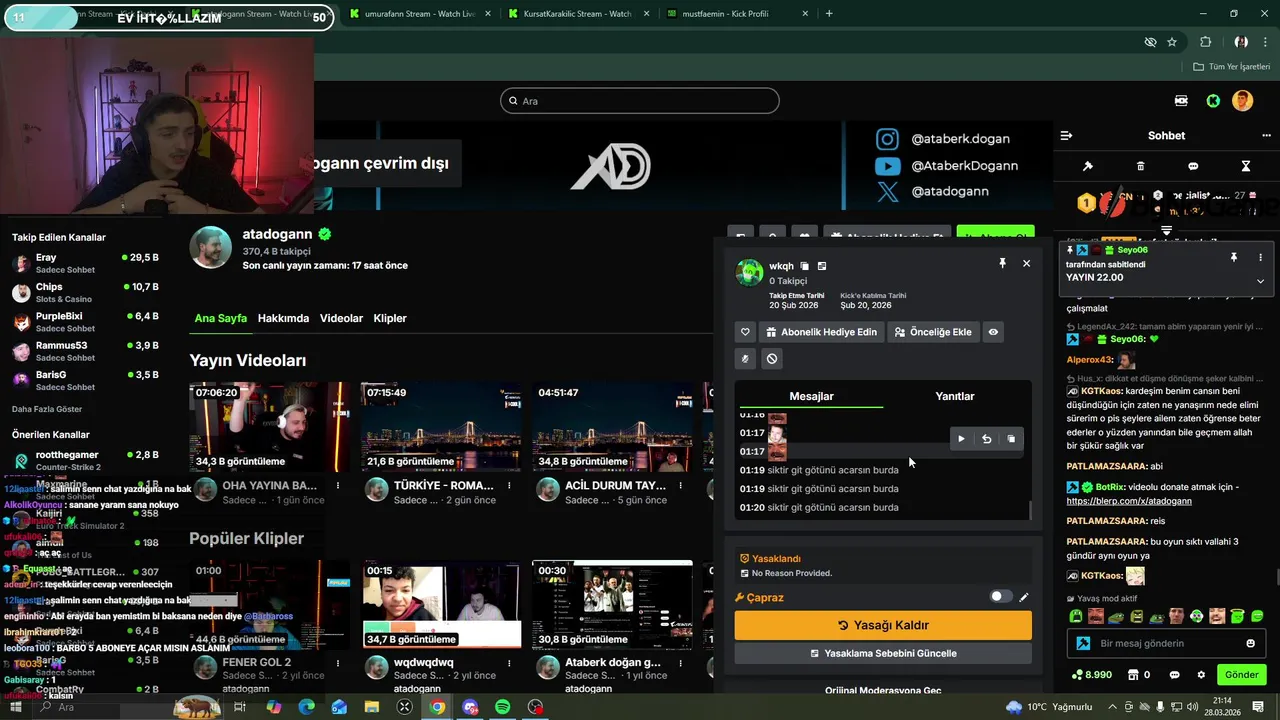
Task: Open the Videolar channel tab
Action: pyautogui.click(x=341, y=318)
